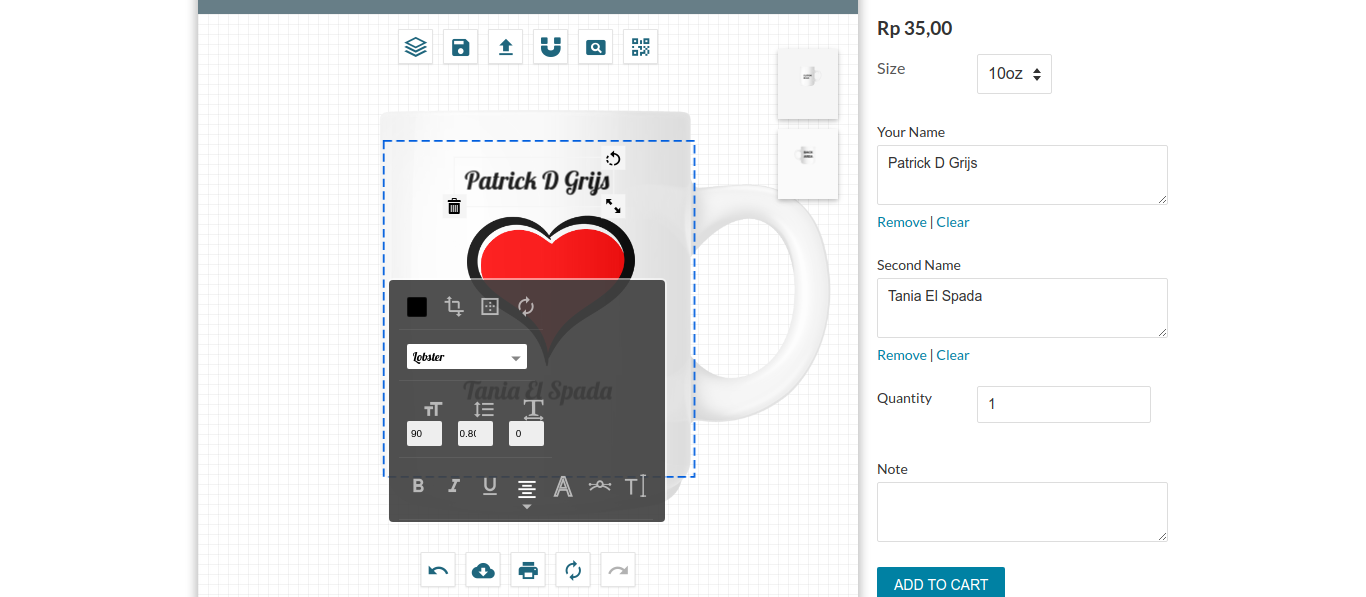Image resolution: width=1366 pixels, height=597 pixels.
Task: Click the Note text area
Action: tap(1022, 512)
